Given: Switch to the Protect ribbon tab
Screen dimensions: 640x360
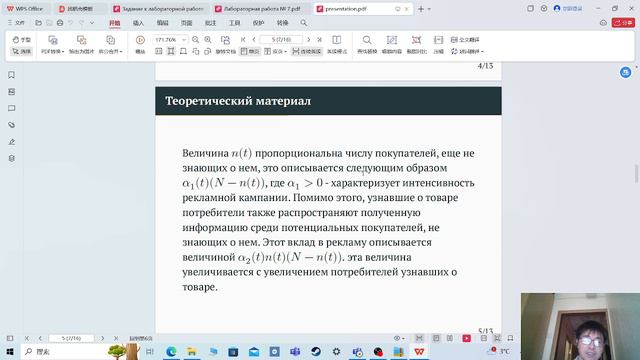Looking at the screenshot, I should click(x=258, y=23).
